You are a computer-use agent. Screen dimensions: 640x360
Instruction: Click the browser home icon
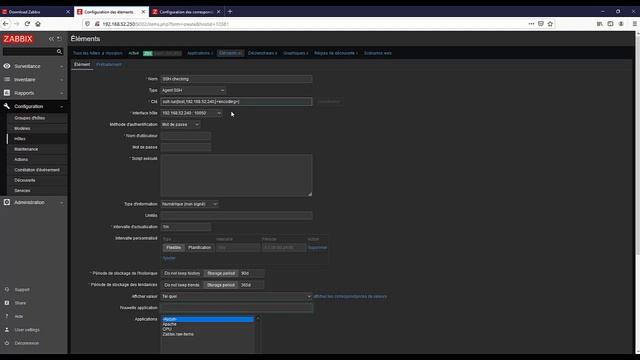[x=38, y=24]
